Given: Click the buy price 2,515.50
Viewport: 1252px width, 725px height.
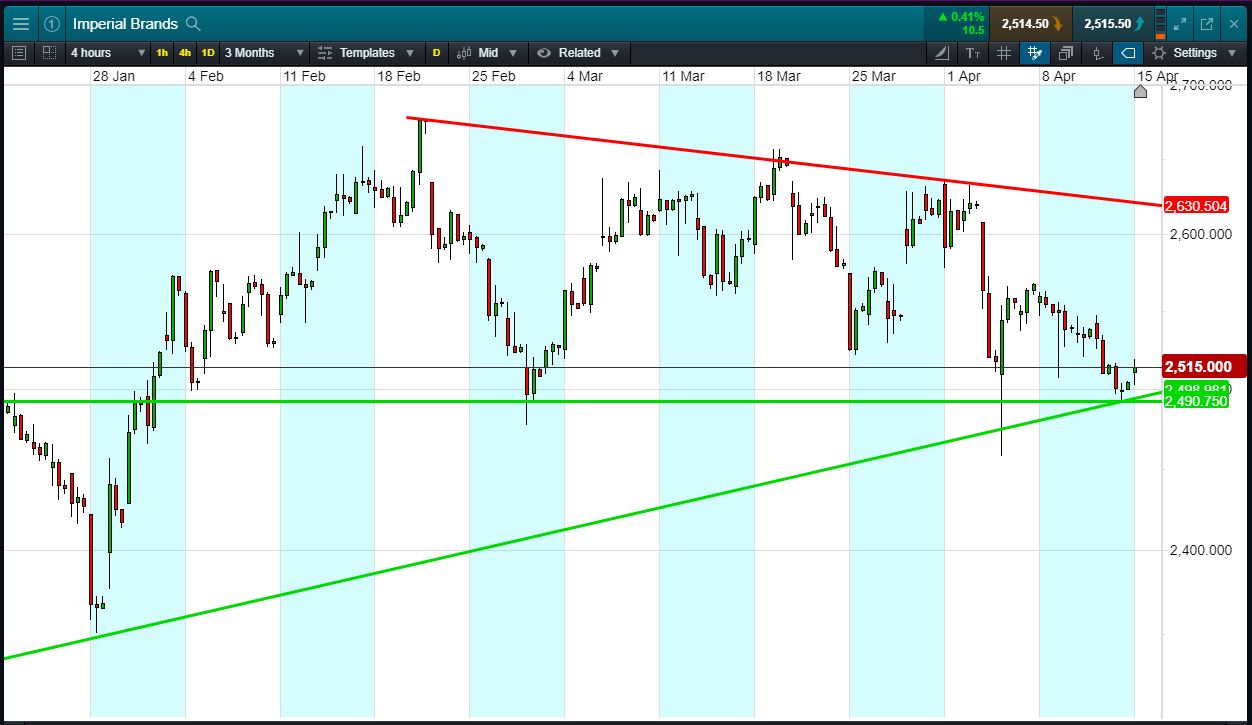Looking at the screenshot, I should 1114,23.
